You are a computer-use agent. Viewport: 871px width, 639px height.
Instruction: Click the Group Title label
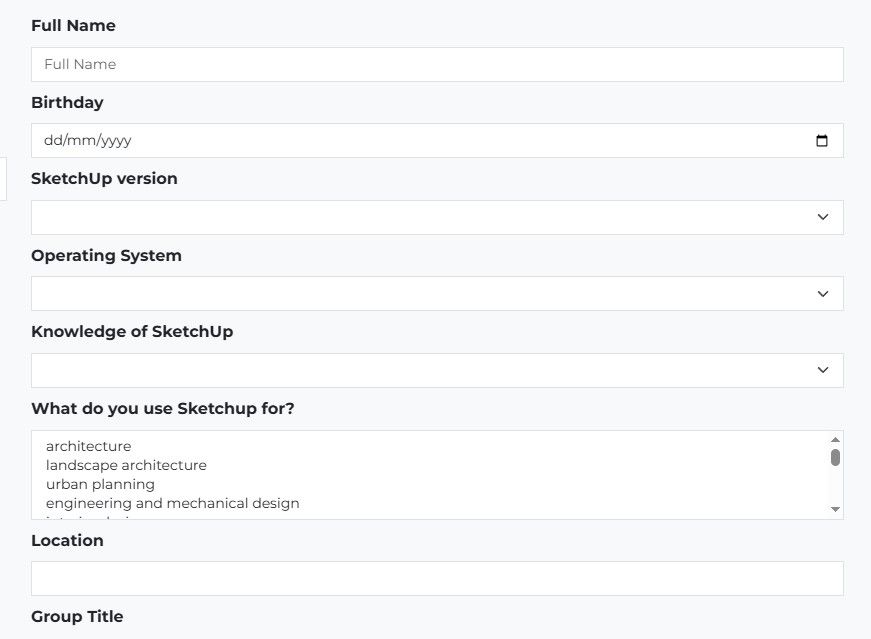point(77,616)
